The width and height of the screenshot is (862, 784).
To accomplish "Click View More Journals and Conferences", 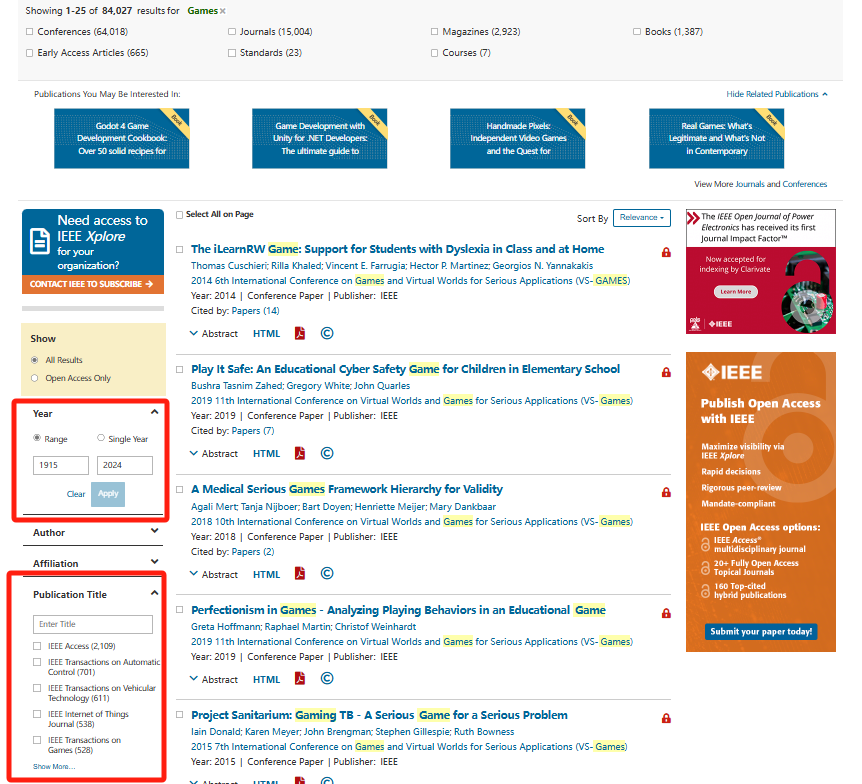I will pyautogui.click(x=760, y=184).
